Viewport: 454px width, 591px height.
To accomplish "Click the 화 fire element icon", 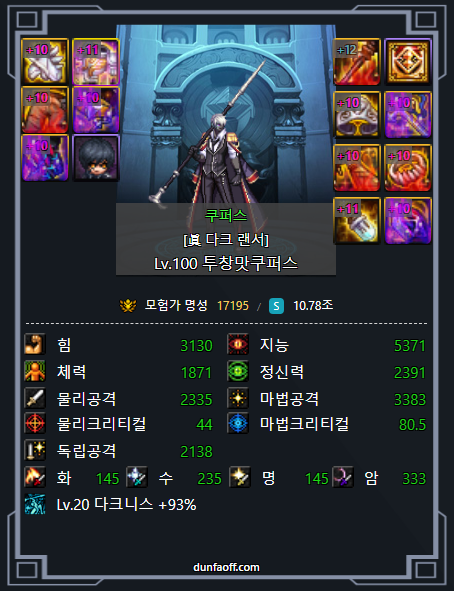I will pos(35,477).
